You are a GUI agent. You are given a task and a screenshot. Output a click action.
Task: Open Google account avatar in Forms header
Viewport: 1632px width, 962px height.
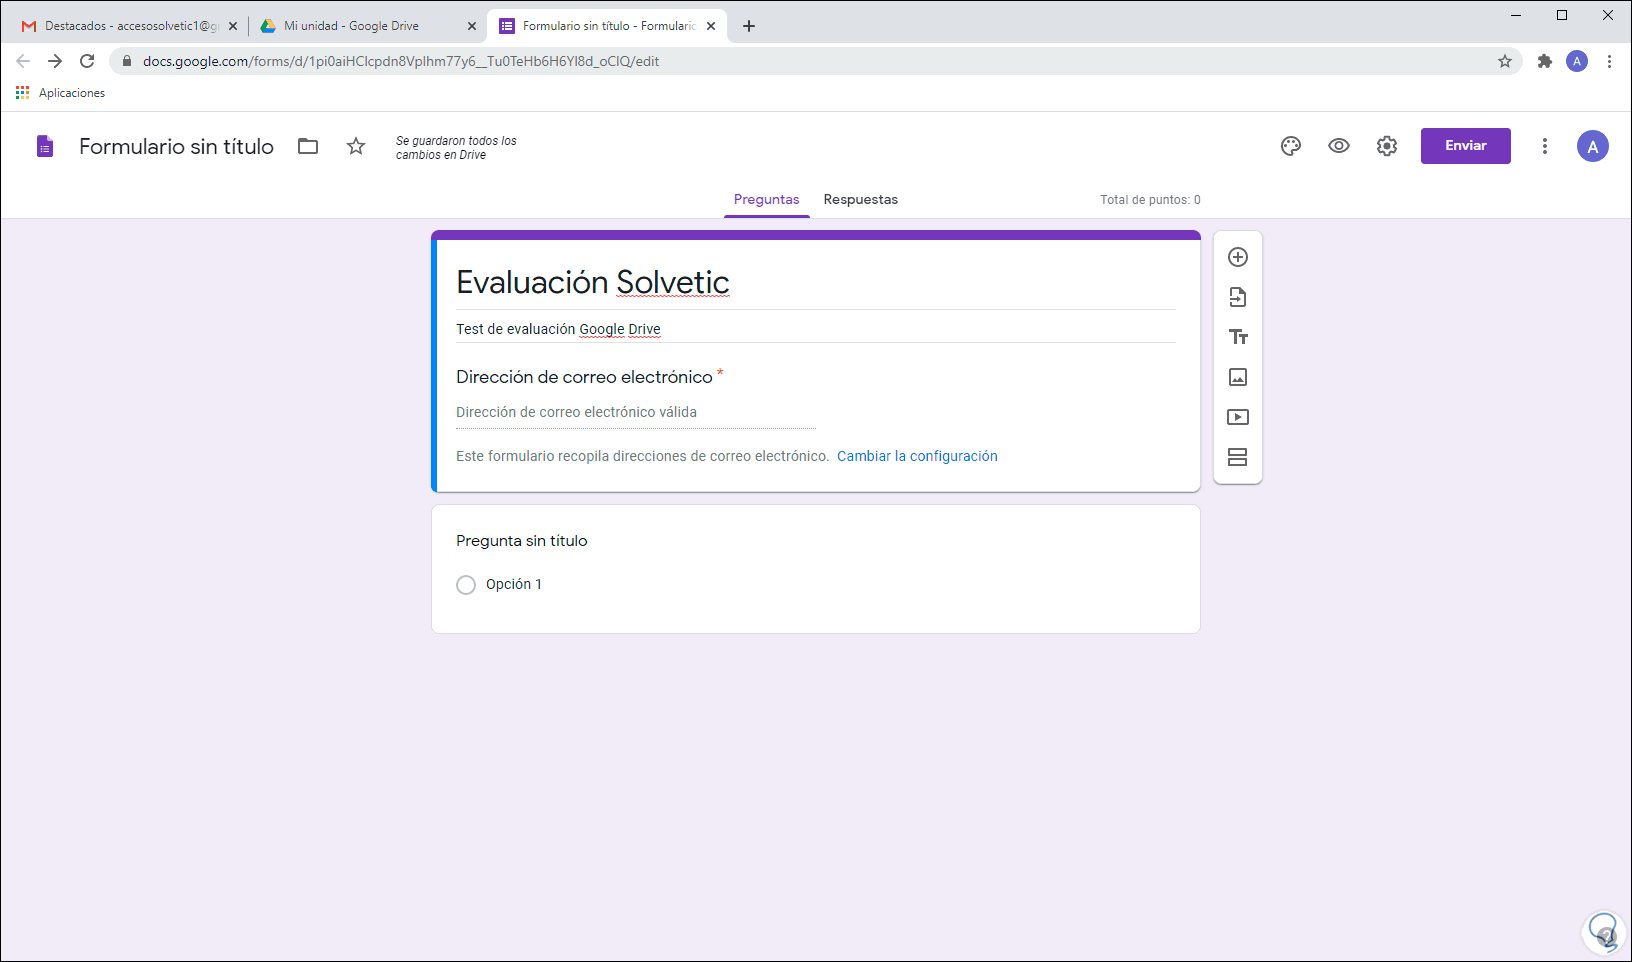(x=1593, y=146)
